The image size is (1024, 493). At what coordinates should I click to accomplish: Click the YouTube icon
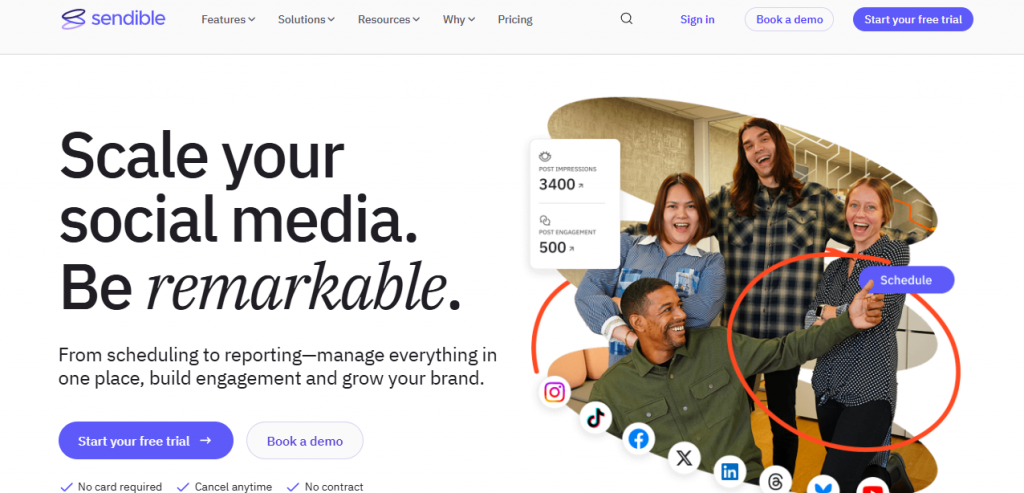coord(872,487)
